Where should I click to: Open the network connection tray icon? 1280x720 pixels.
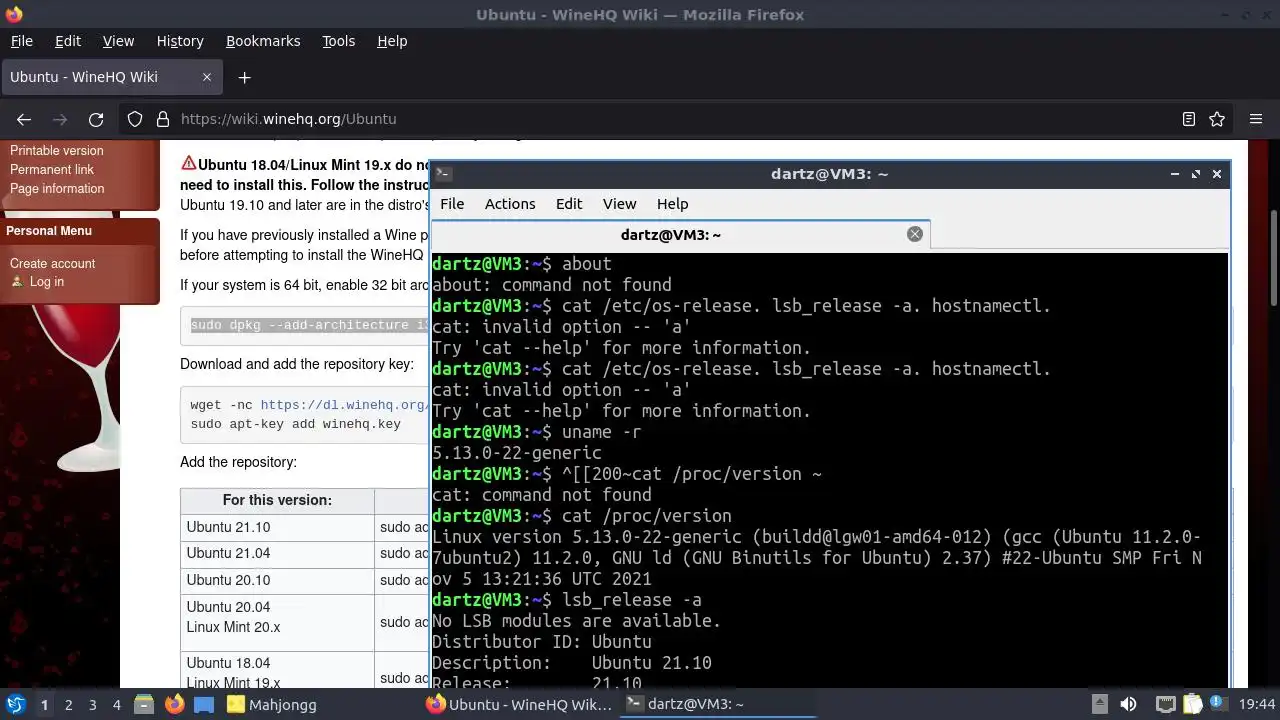[x=1165, y=704]
